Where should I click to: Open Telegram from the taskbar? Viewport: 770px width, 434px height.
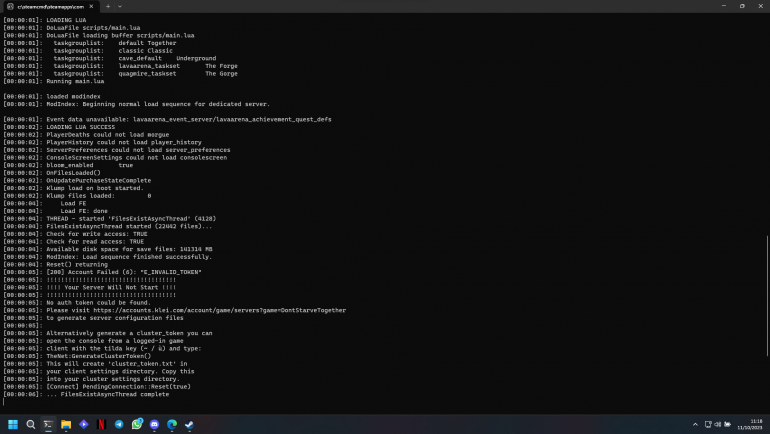120,424
